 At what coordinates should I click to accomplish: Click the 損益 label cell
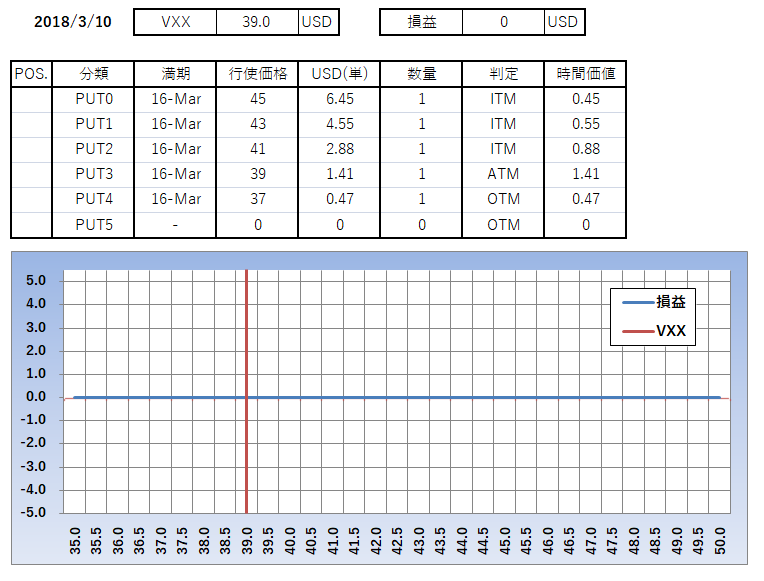421,22
